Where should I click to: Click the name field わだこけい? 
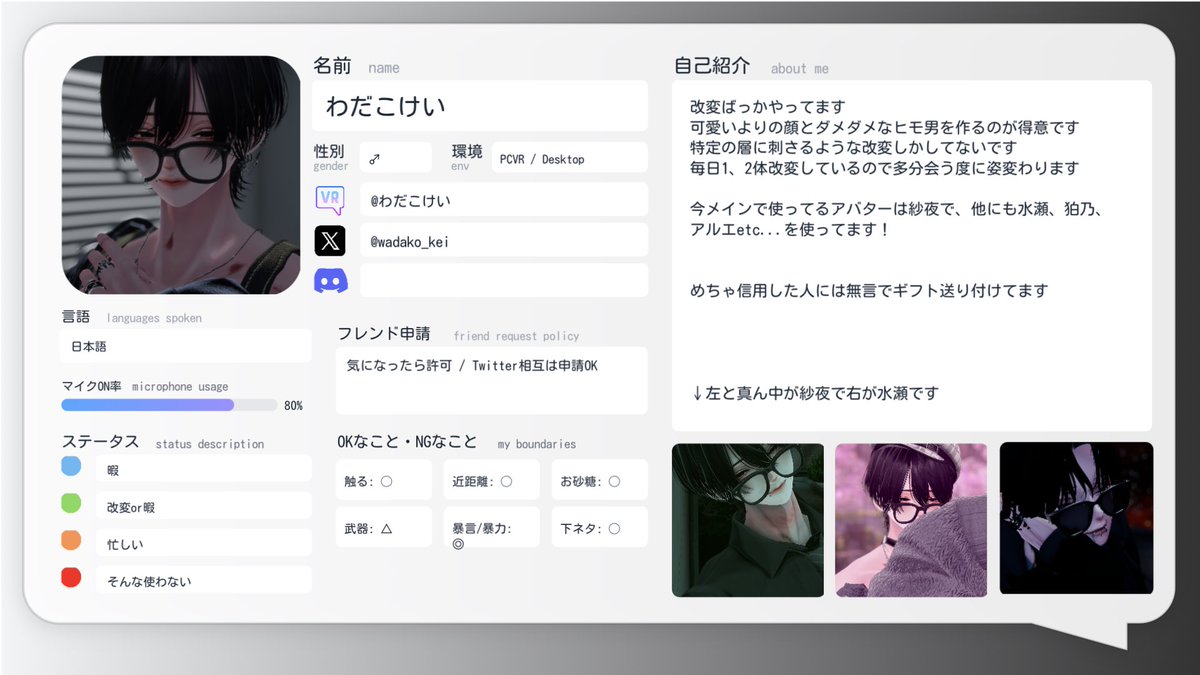480,106
